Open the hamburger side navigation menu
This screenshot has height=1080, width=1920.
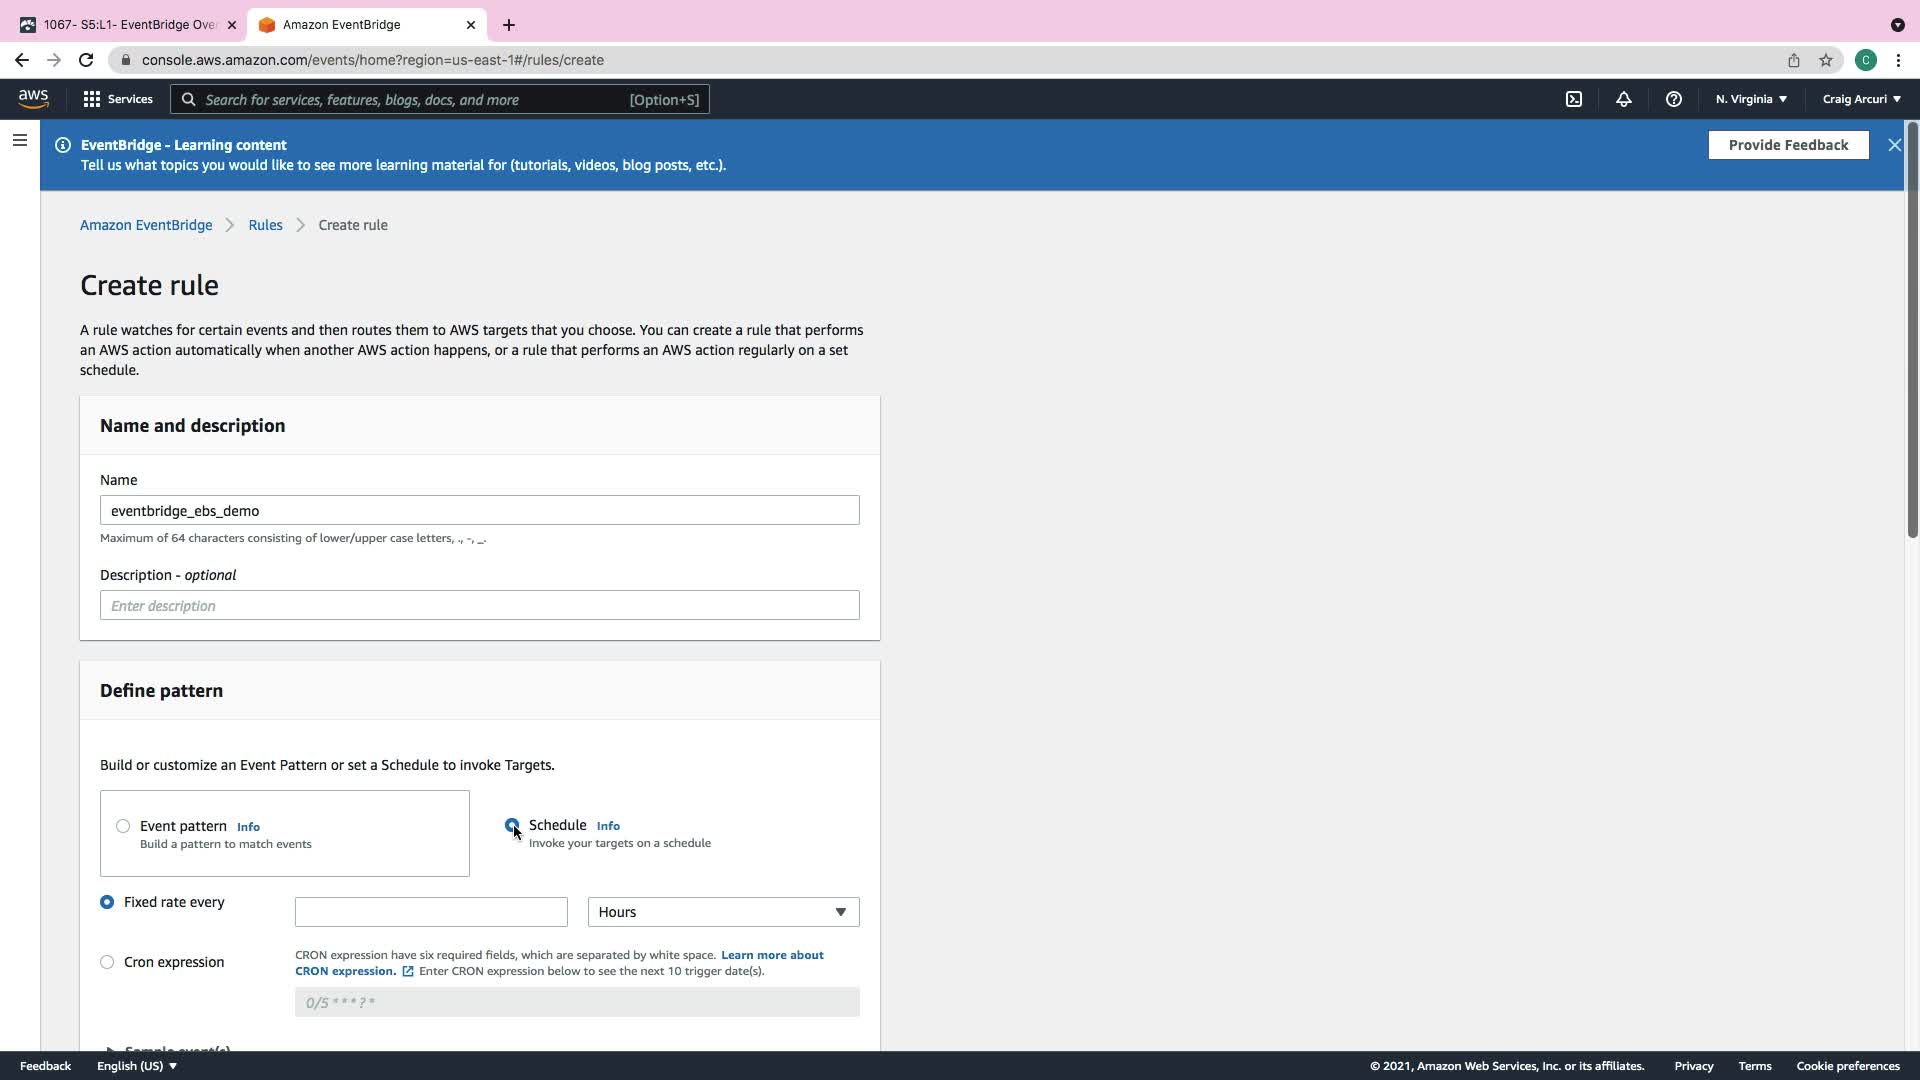pyautogui.click(x=19, y=140)
